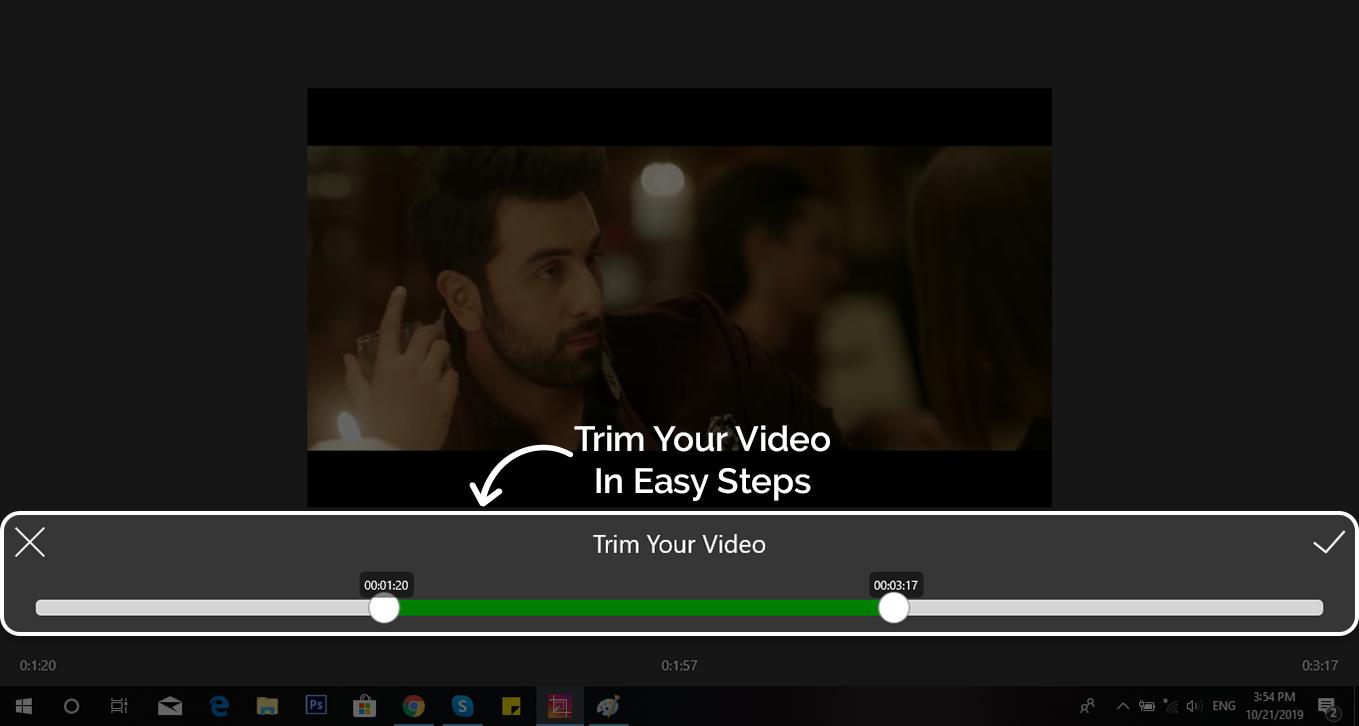The image size is (1359, 726).
Task: Change the ENG input language
Action: click(x=1224, y=706)
